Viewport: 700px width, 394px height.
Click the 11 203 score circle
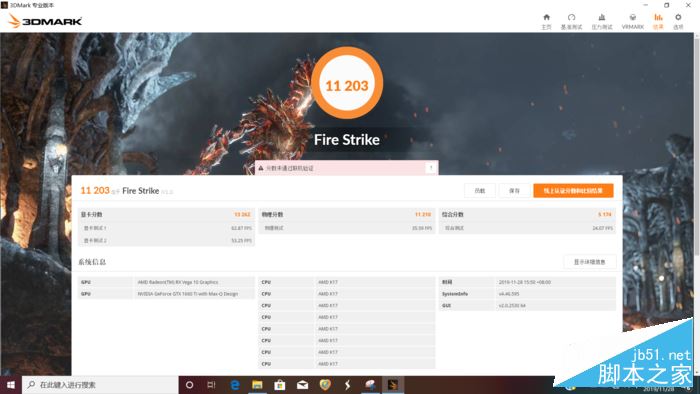click(x=347, y=83)
